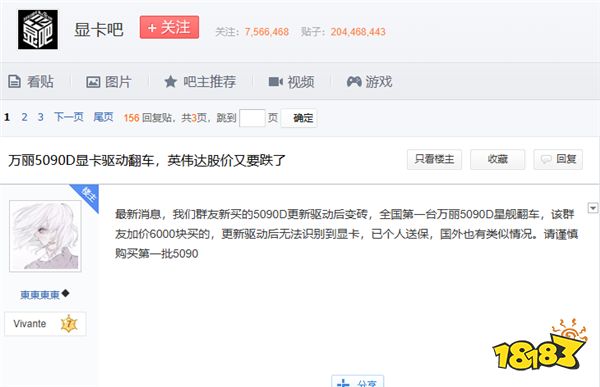Screen dimensions: 600x387
Task: Go to page 3 of replies
Action: 41,117
